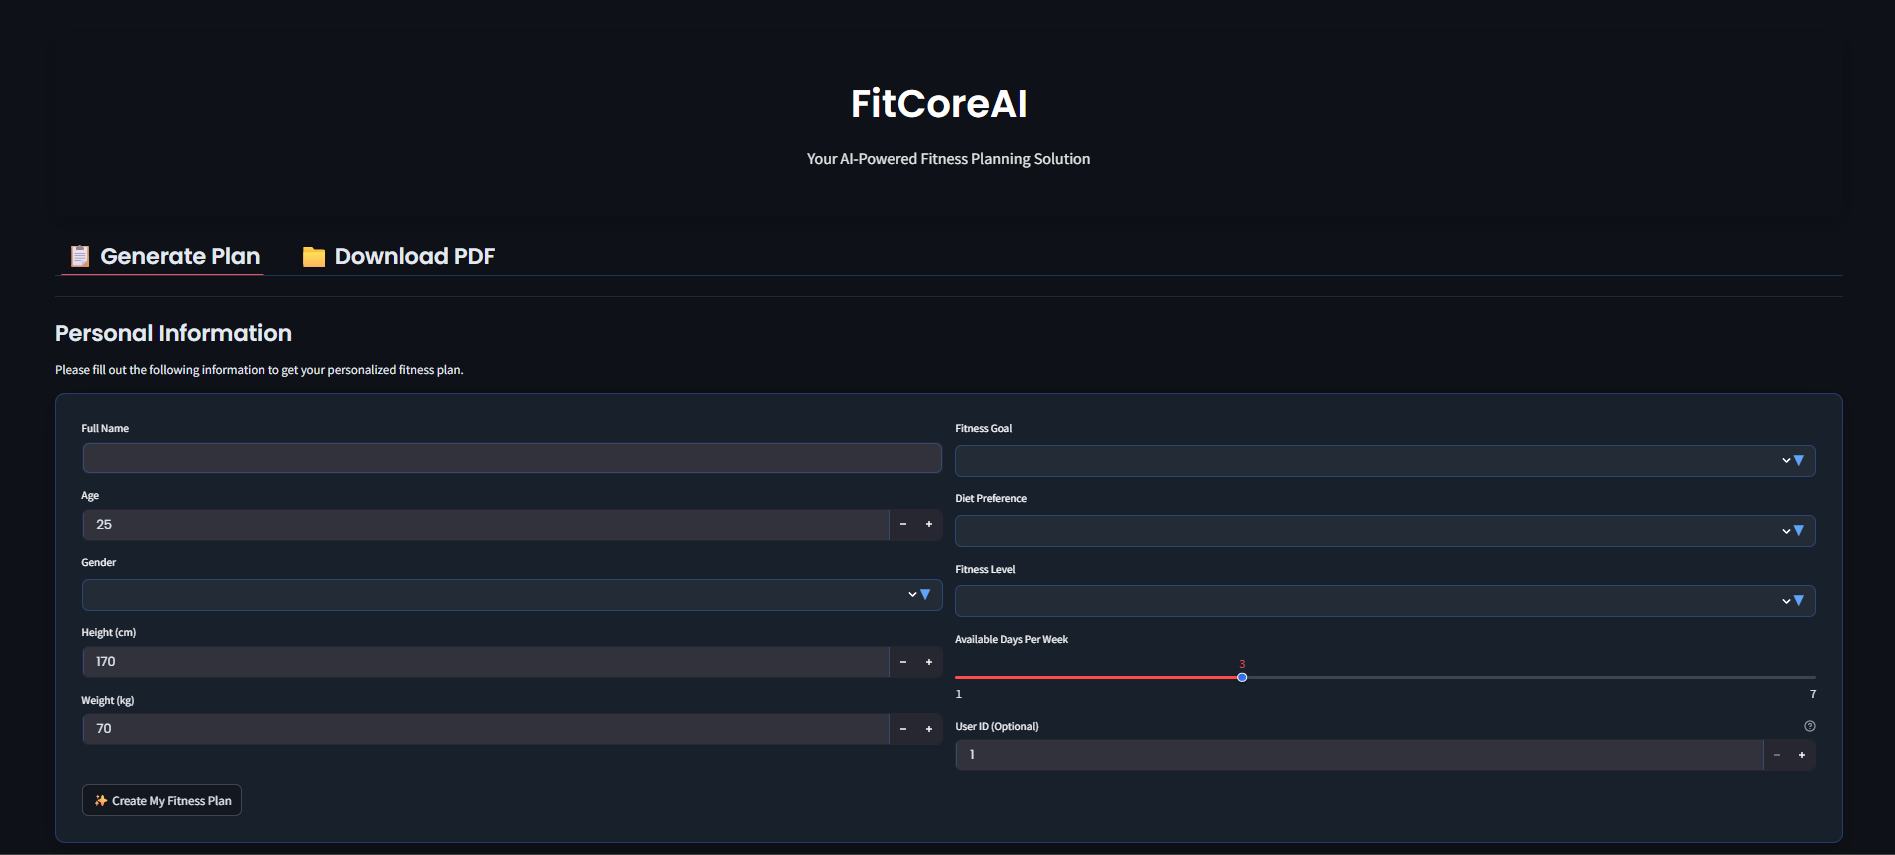Screen dimensions: 1895x855
Task: Click the Age minus decrement icon
Action: 903,525
